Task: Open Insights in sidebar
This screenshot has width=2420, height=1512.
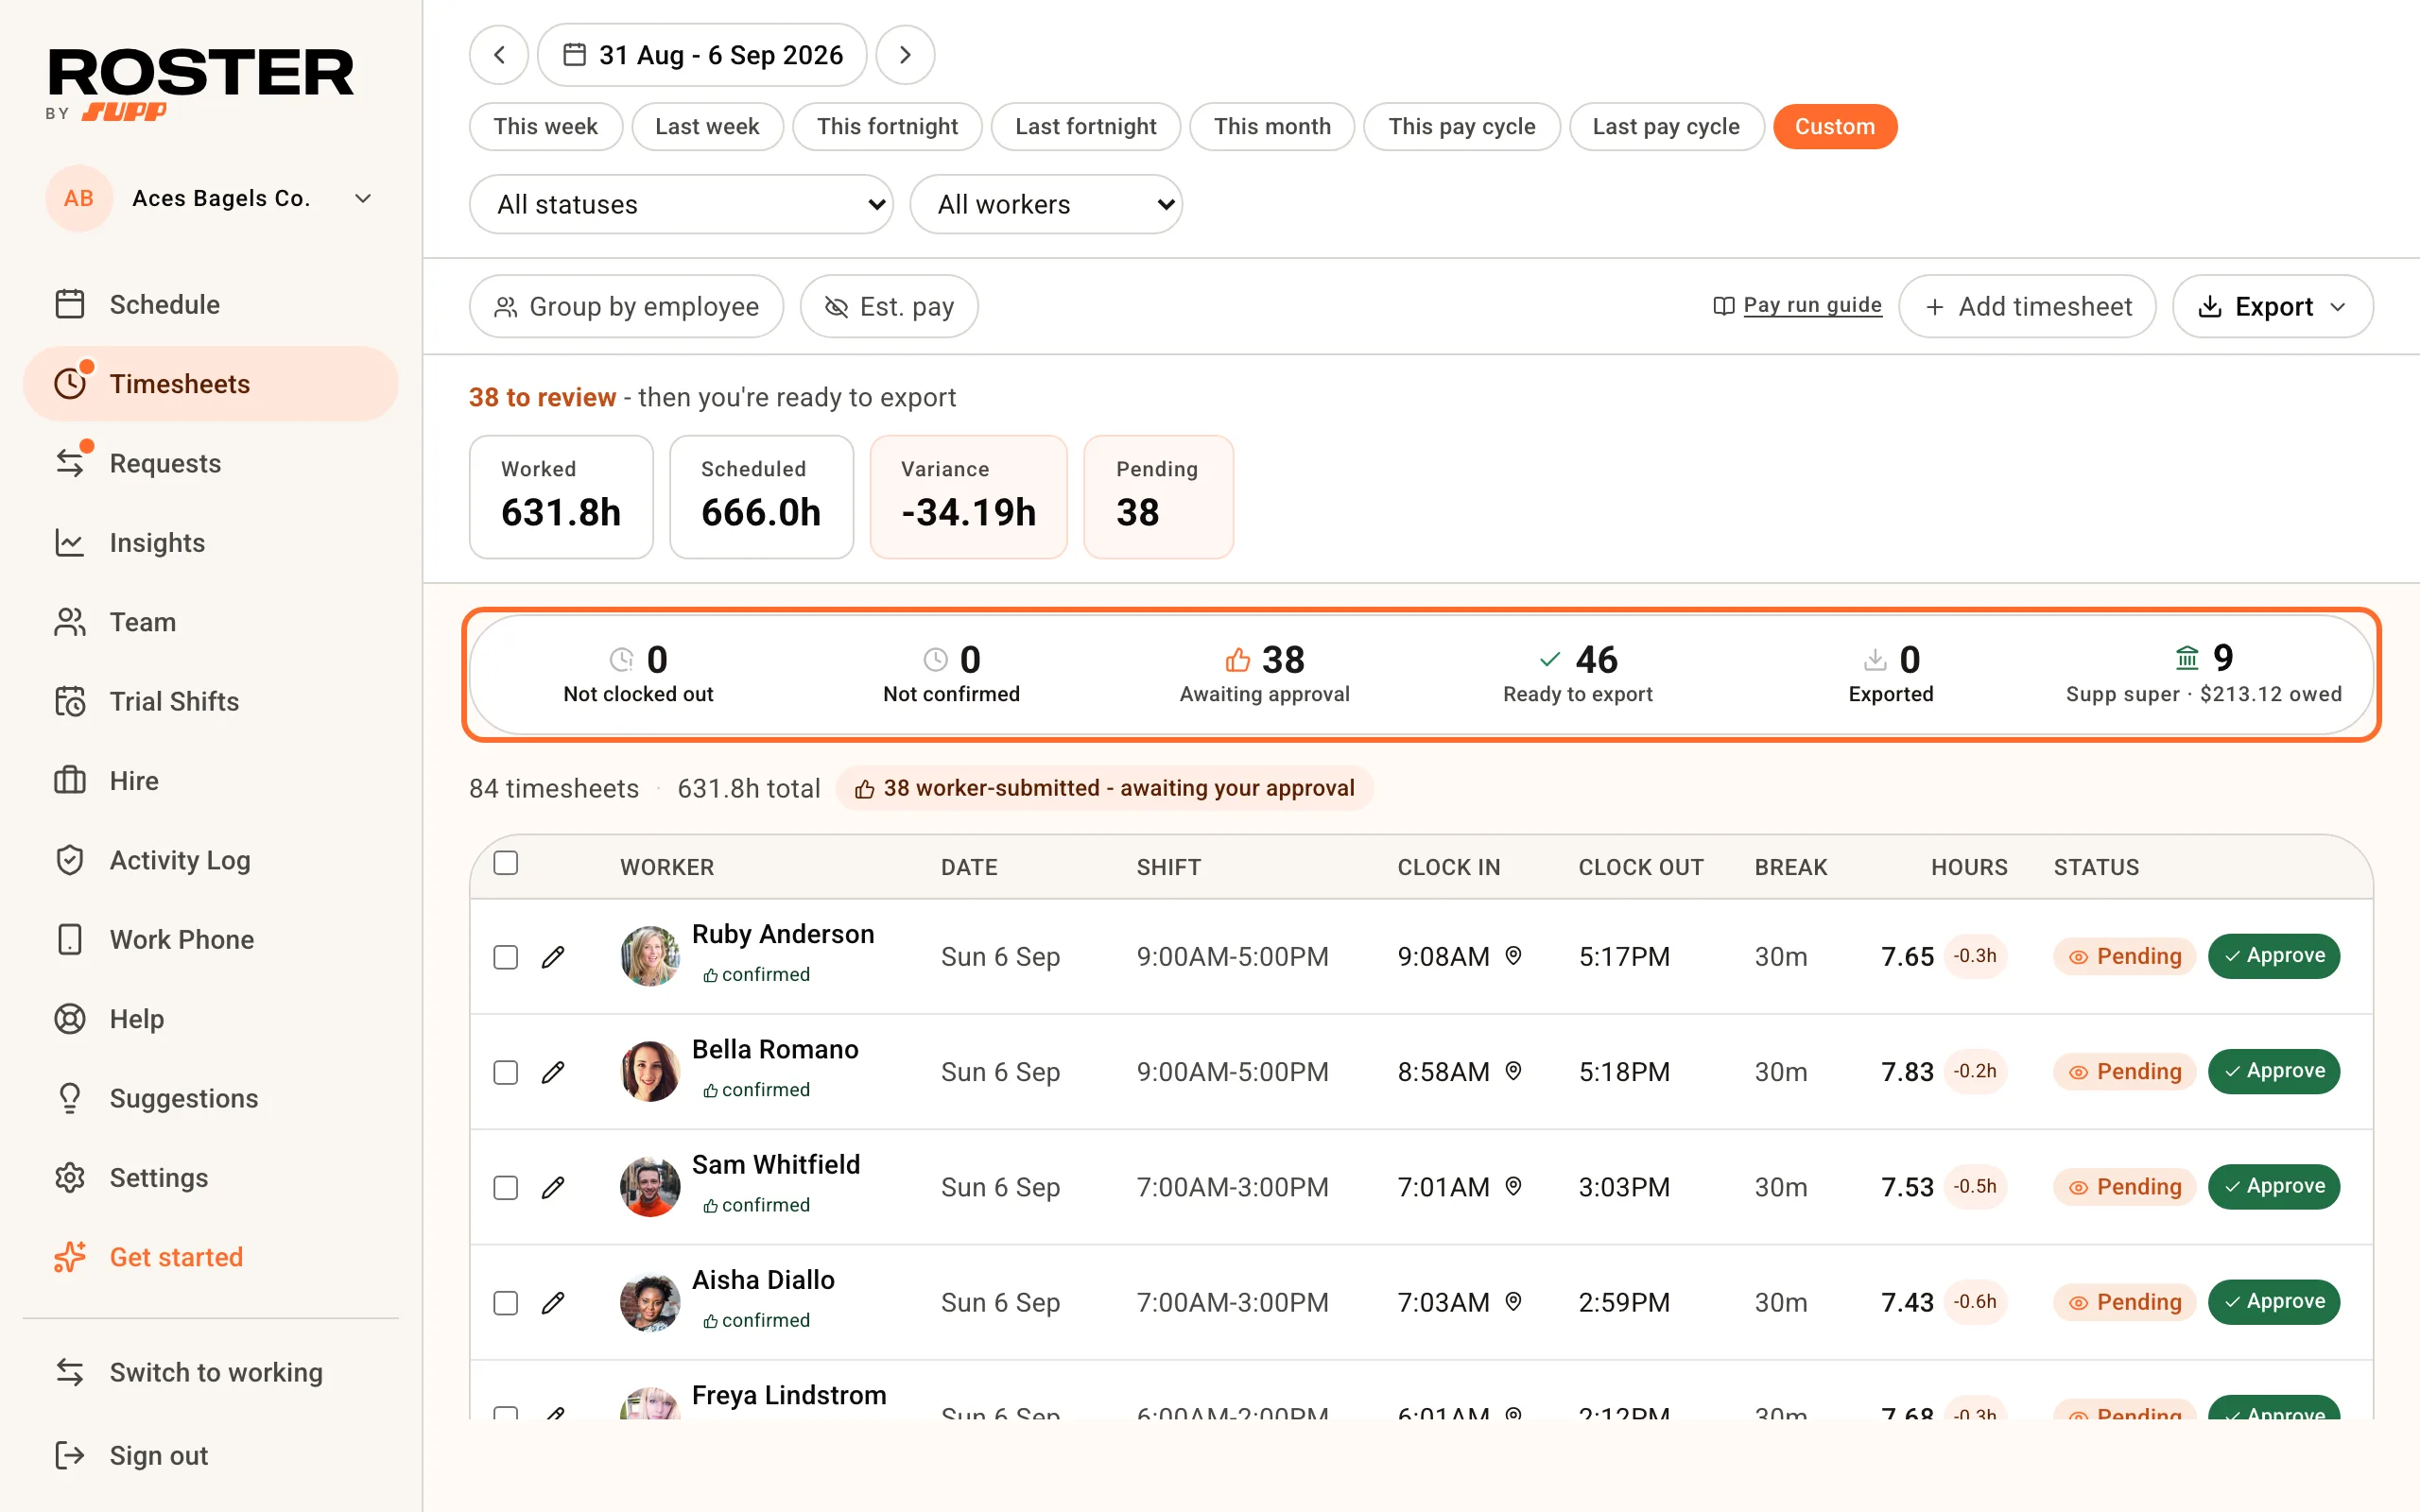Action: click(x=211, y=542)
